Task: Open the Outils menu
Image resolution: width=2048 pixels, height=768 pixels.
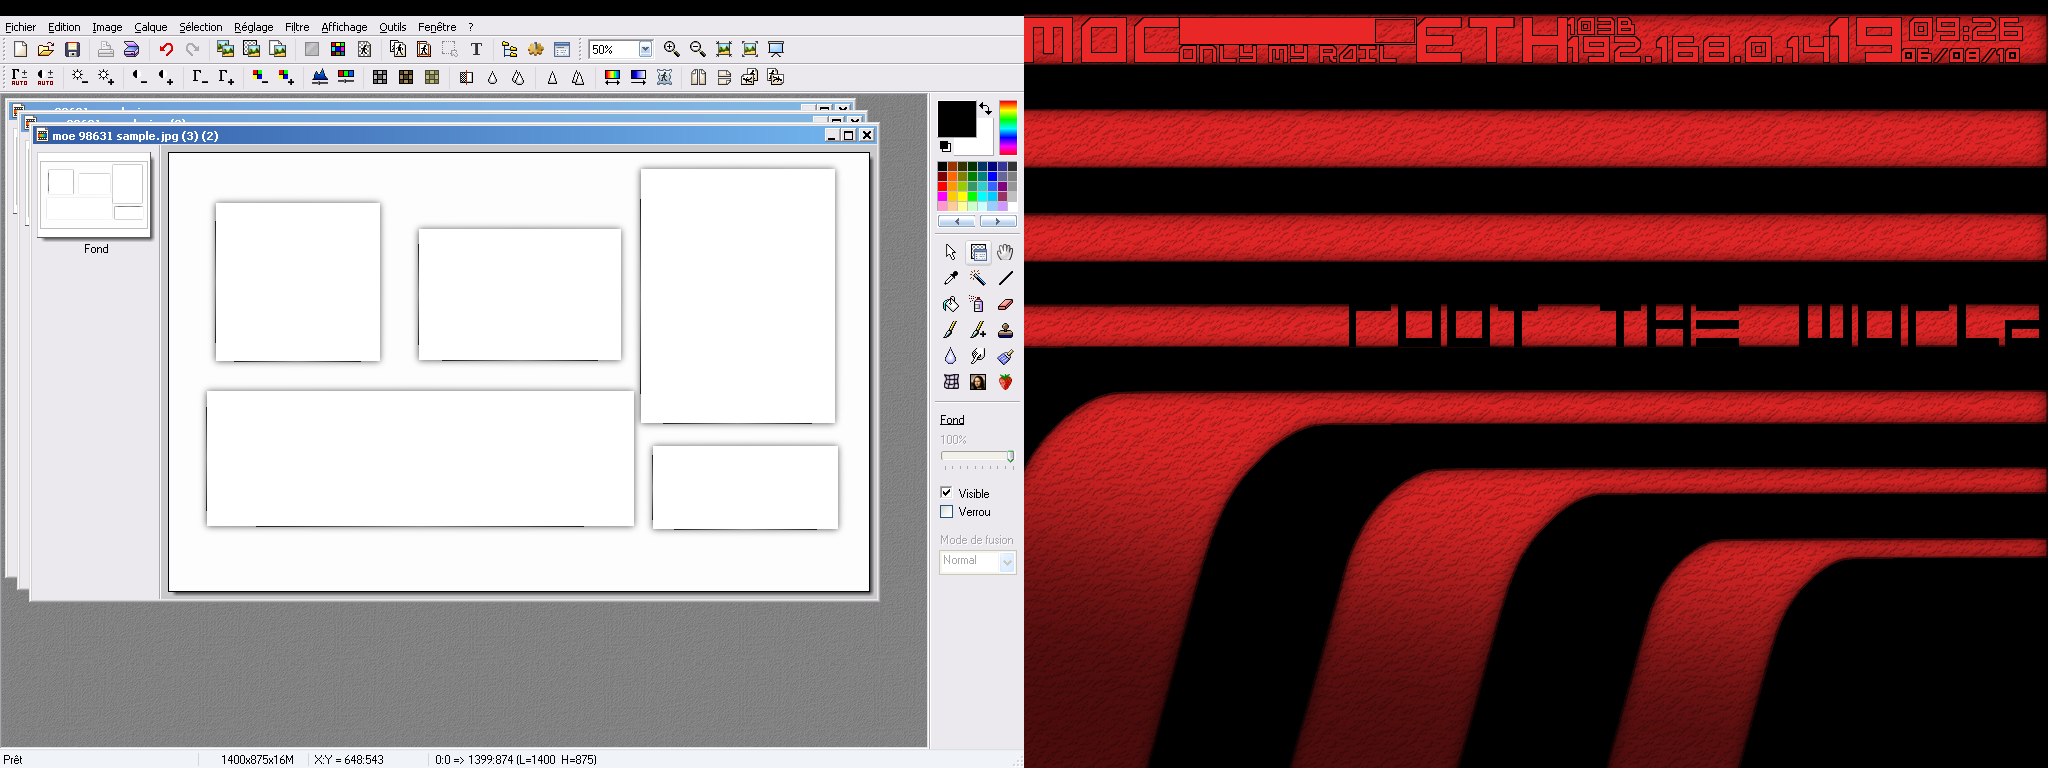Action: [393, 27]
